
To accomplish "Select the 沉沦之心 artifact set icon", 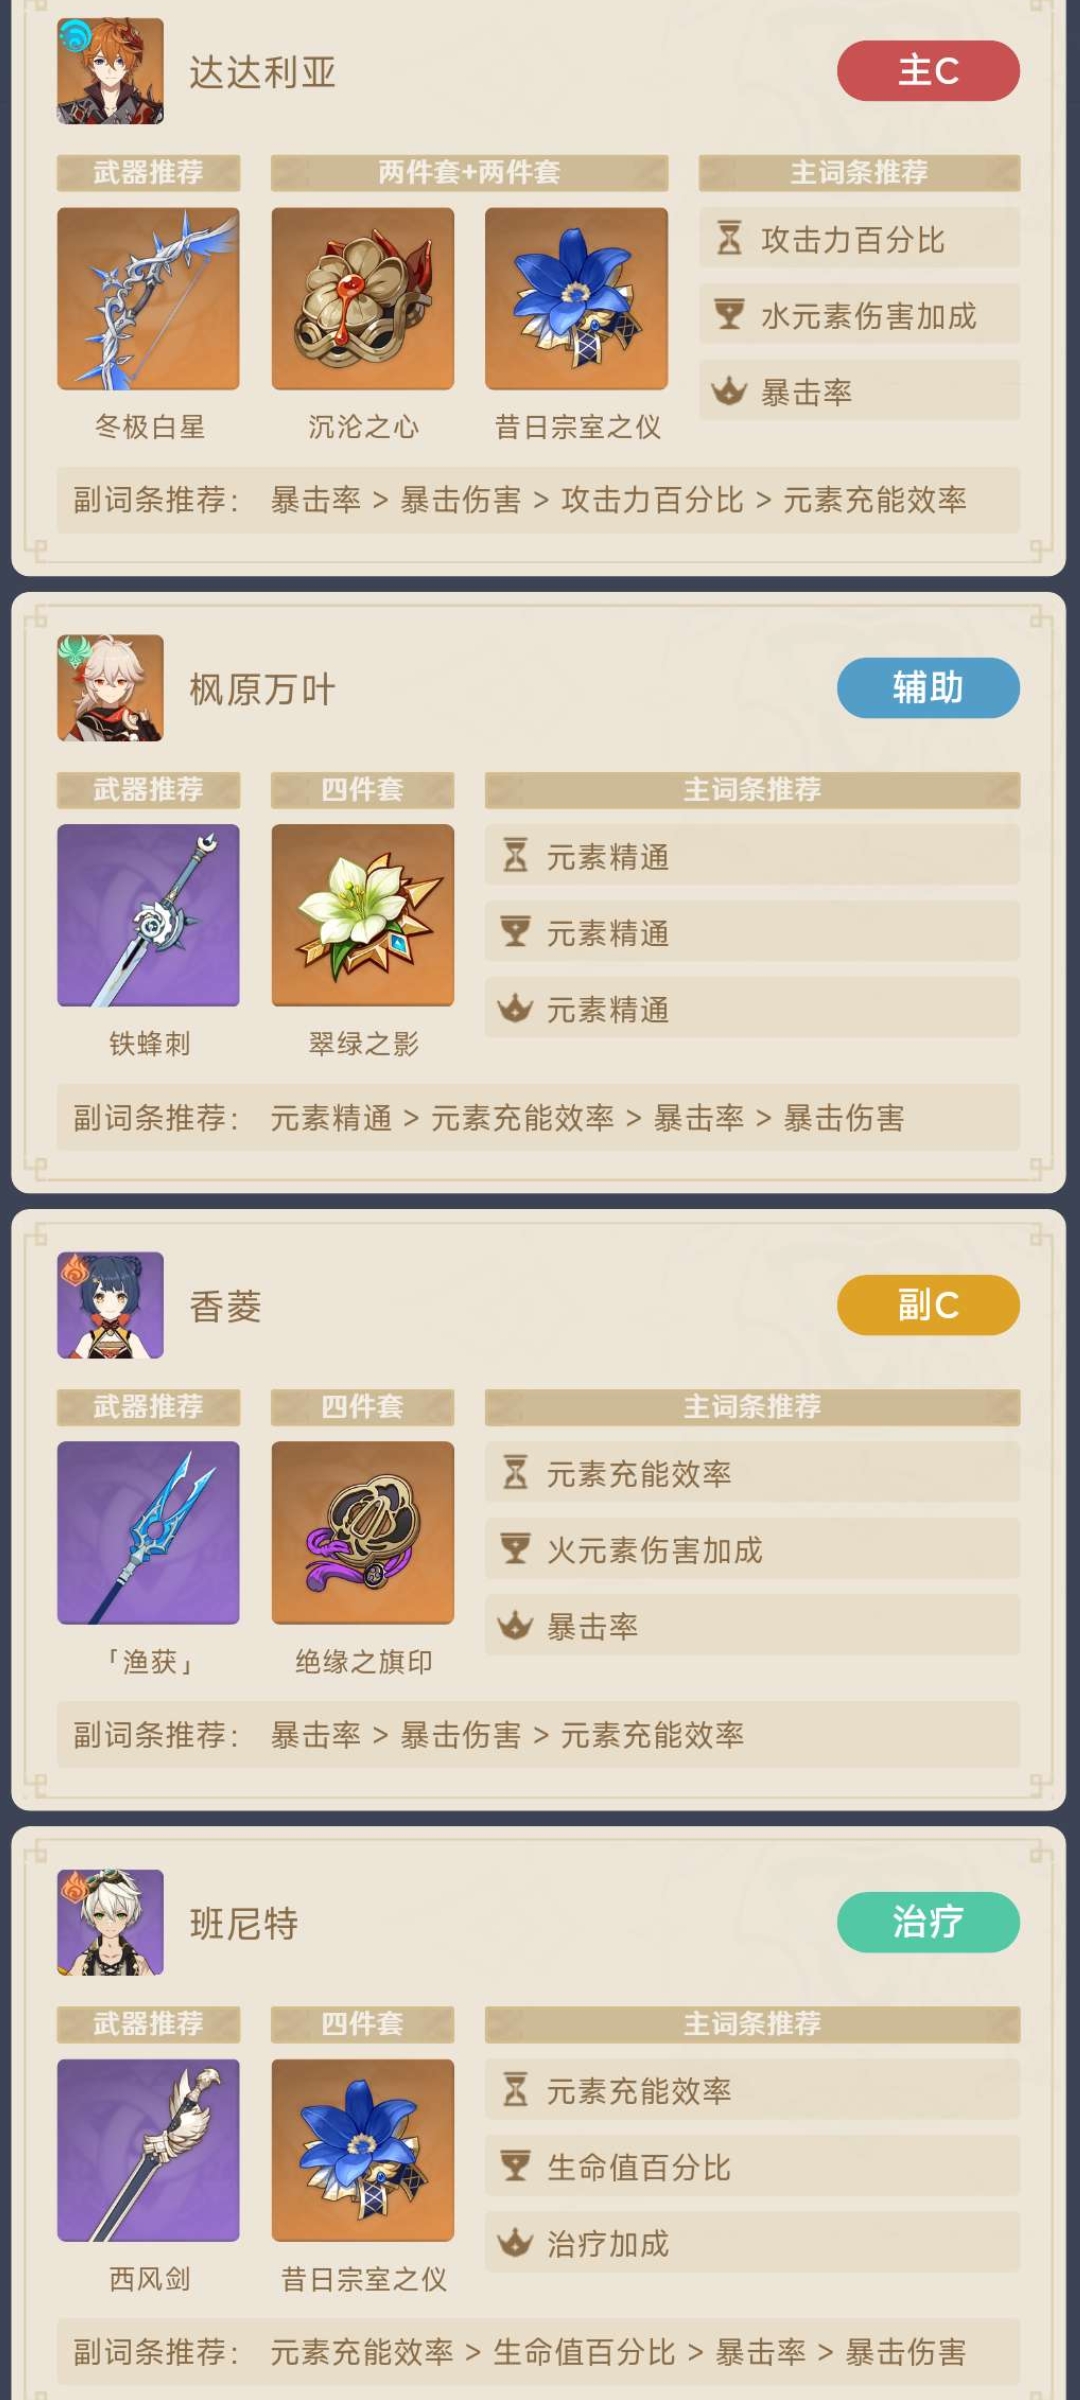I will point(362,298).
